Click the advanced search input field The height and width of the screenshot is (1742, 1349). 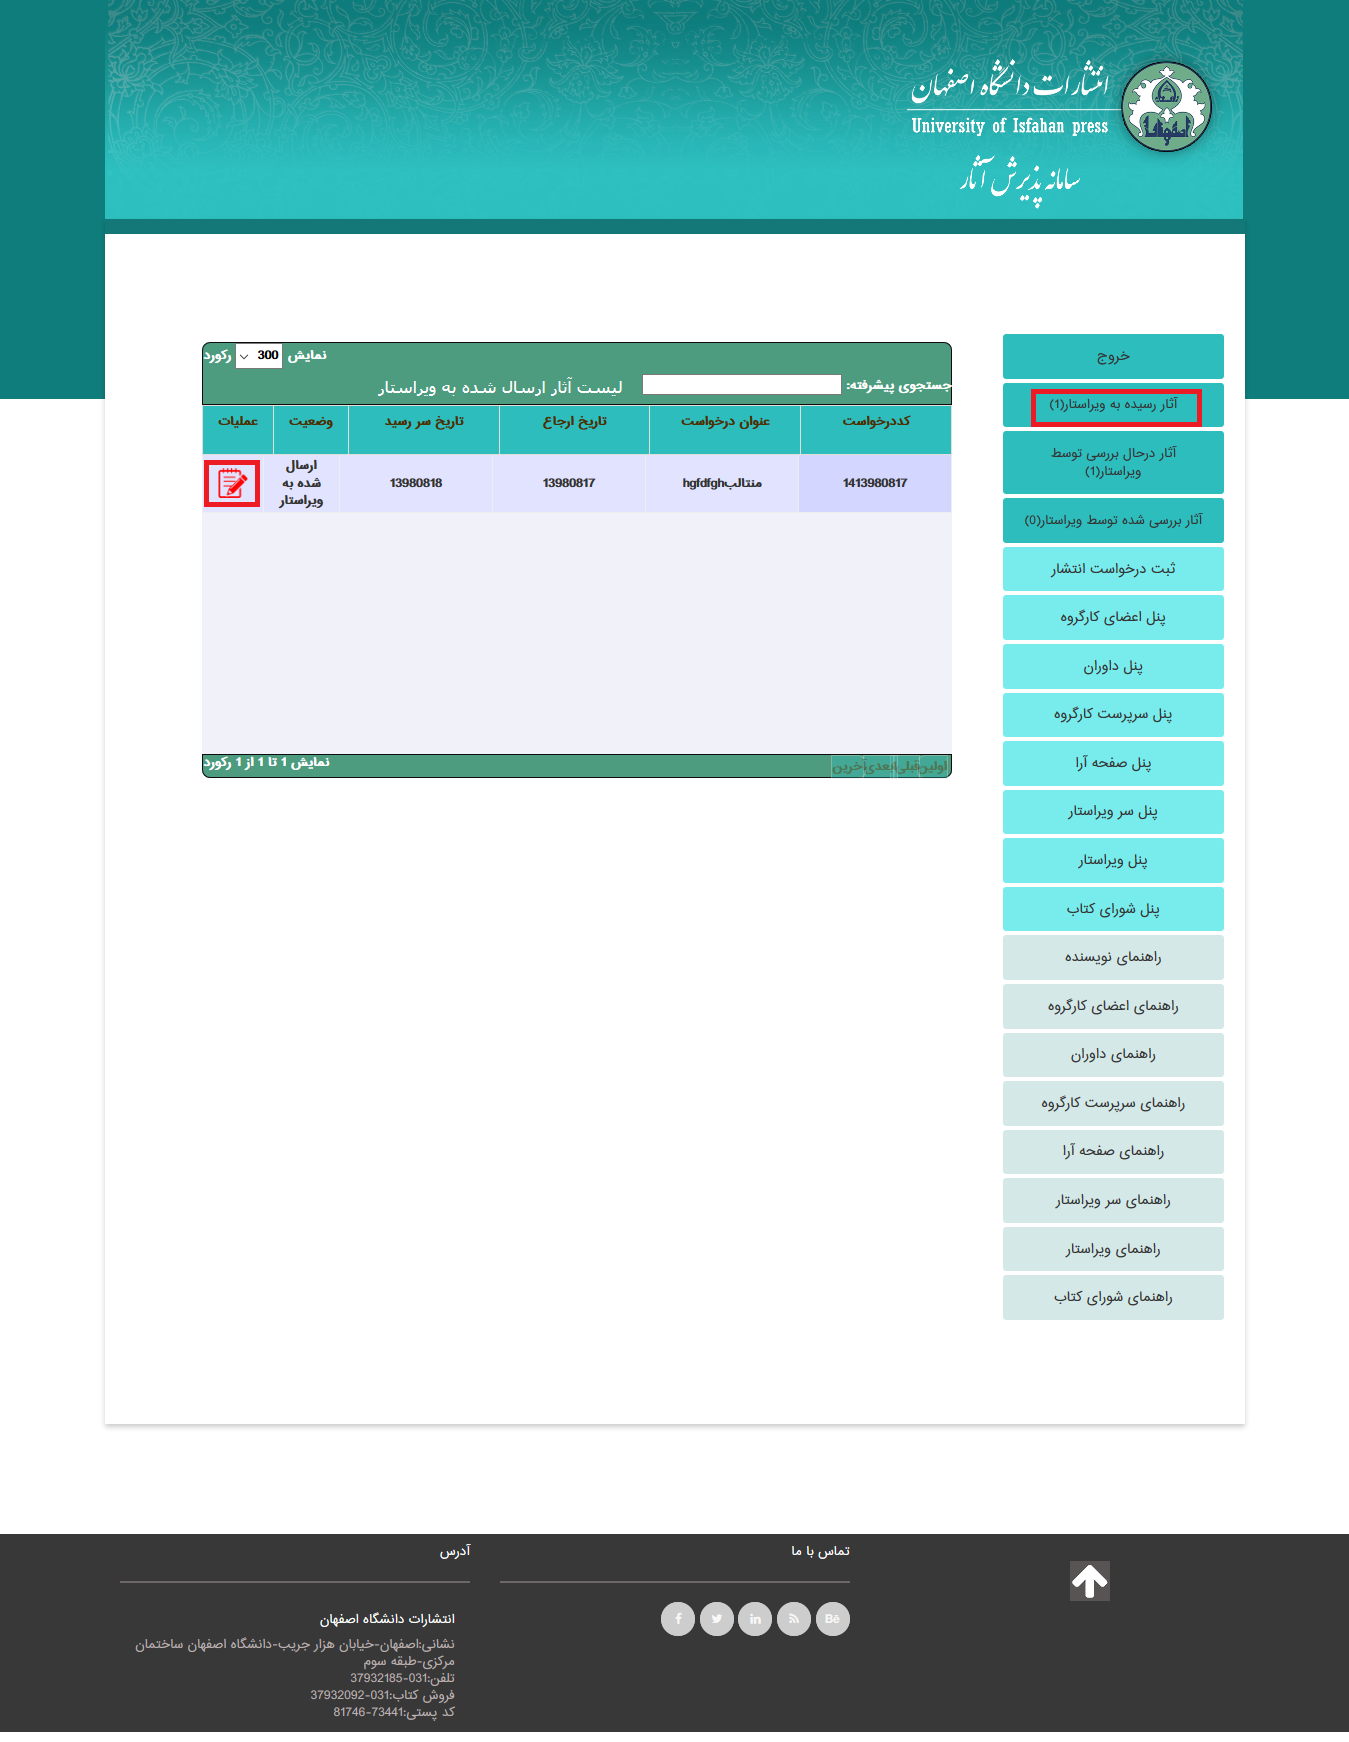click(x=741, y=385)
